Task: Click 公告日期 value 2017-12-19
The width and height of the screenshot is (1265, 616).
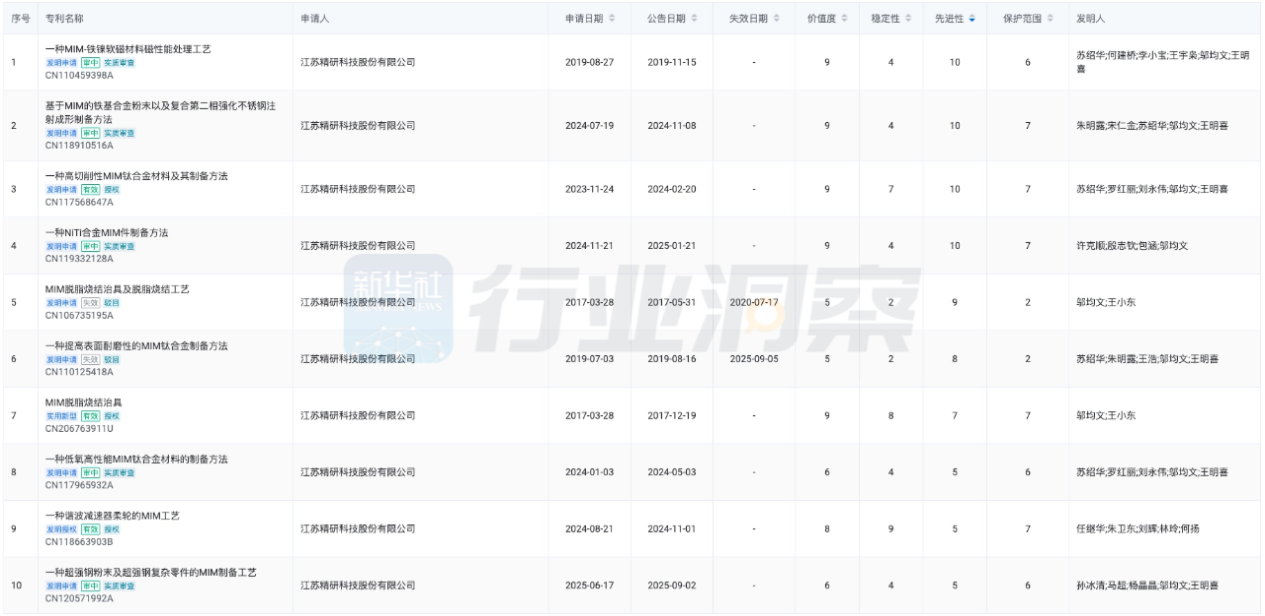Action: click(x=672, y=415)
